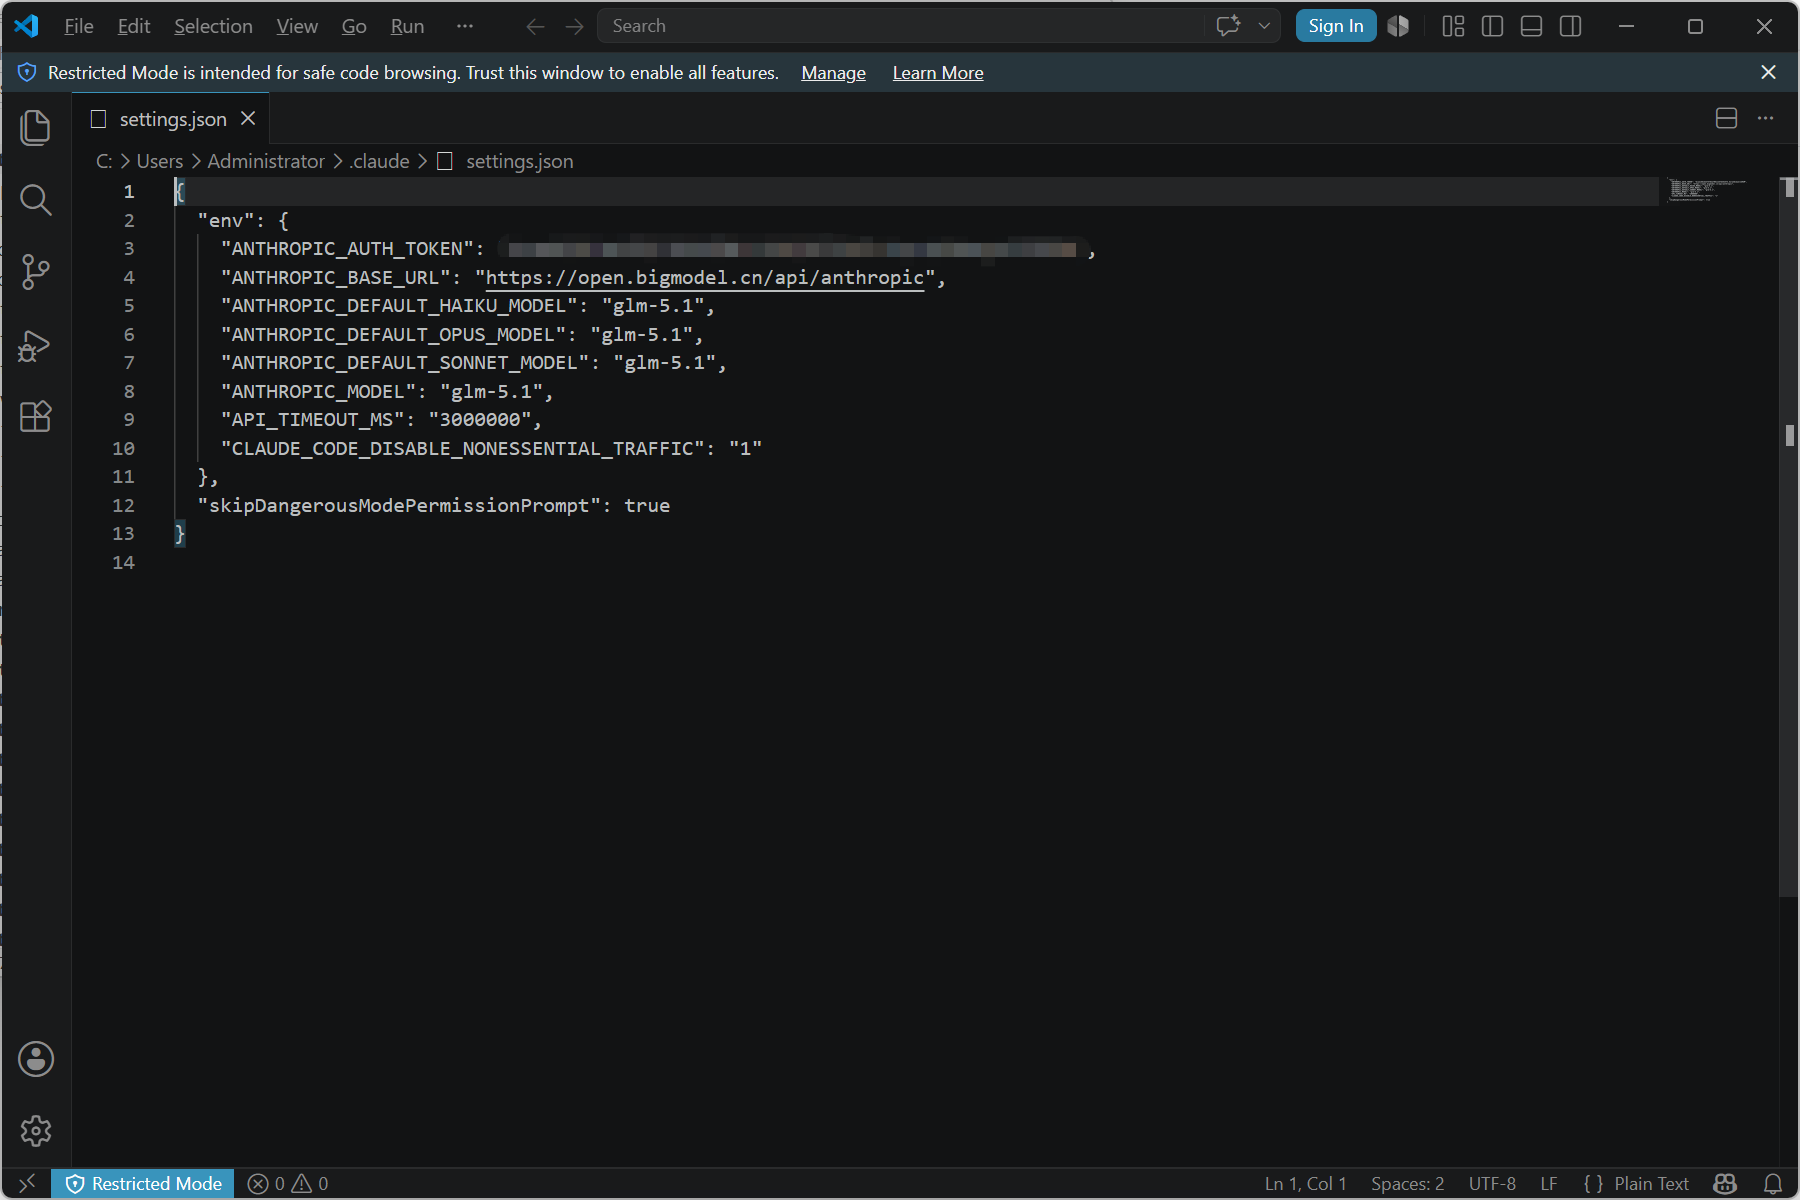Open the Source Control view
1800x1200 pixels.
click(36, 272)
